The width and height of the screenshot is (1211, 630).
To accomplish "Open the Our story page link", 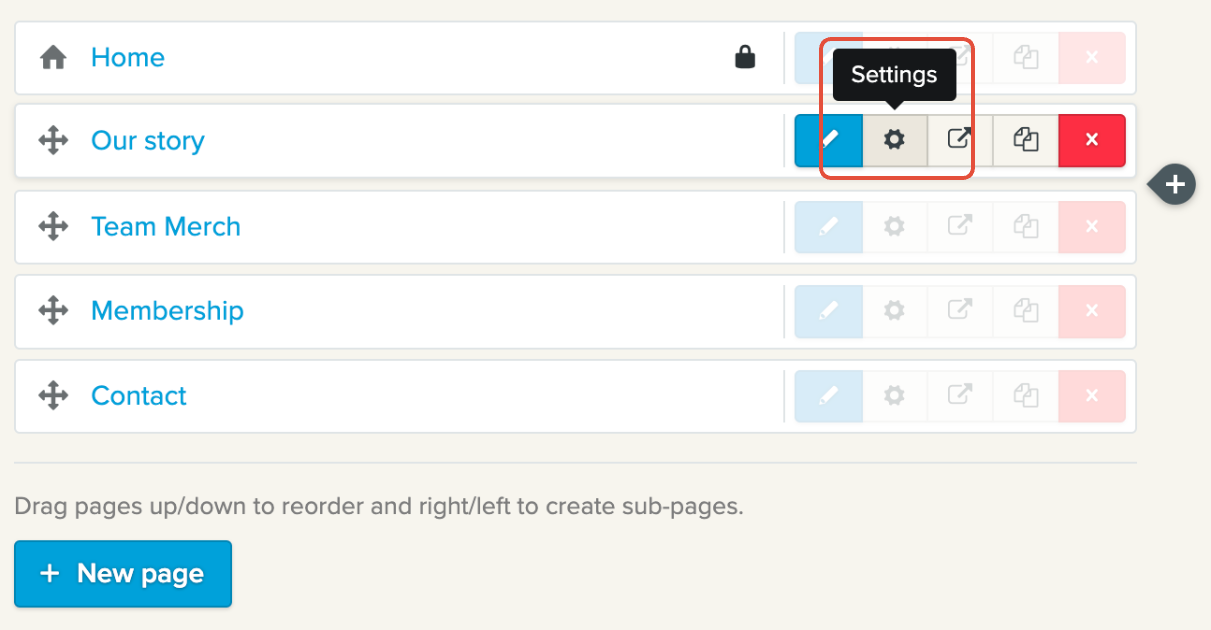I will (147, 141).
